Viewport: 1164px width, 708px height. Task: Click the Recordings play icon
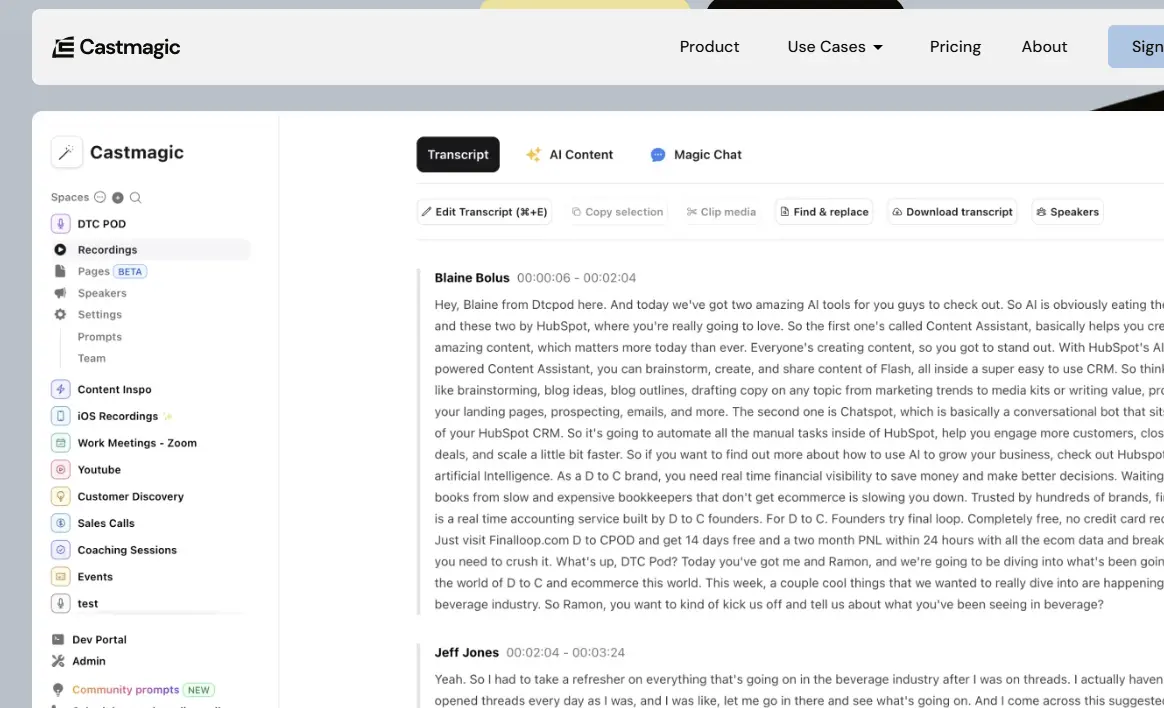(60, 250)
